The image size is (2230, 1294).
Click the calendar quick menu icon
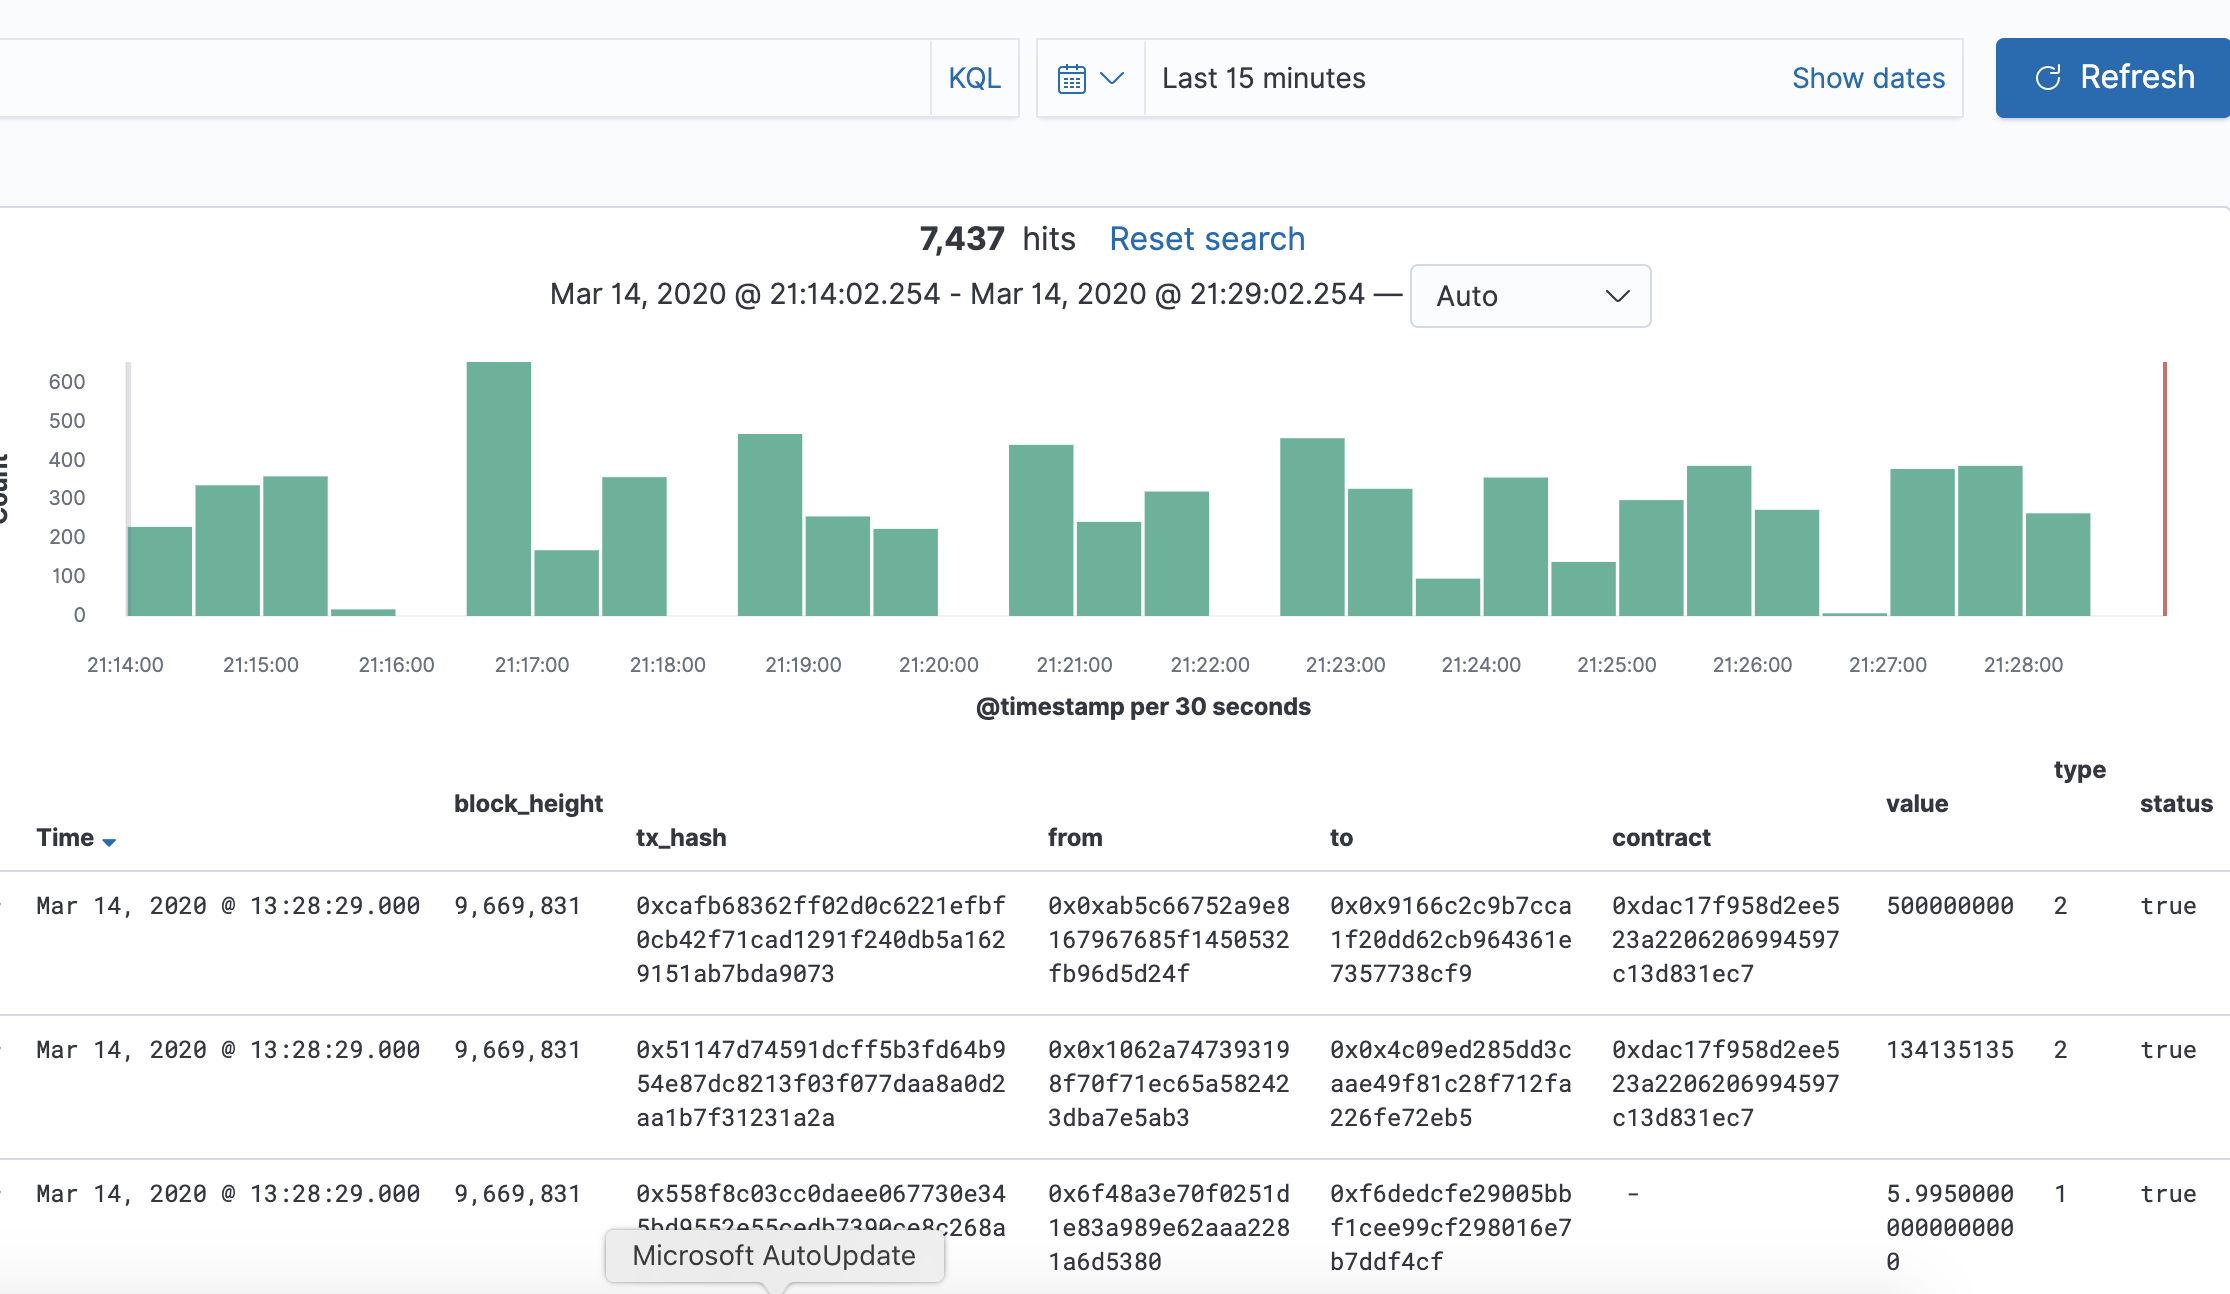pyautogui.click(x=1072, y=79)
